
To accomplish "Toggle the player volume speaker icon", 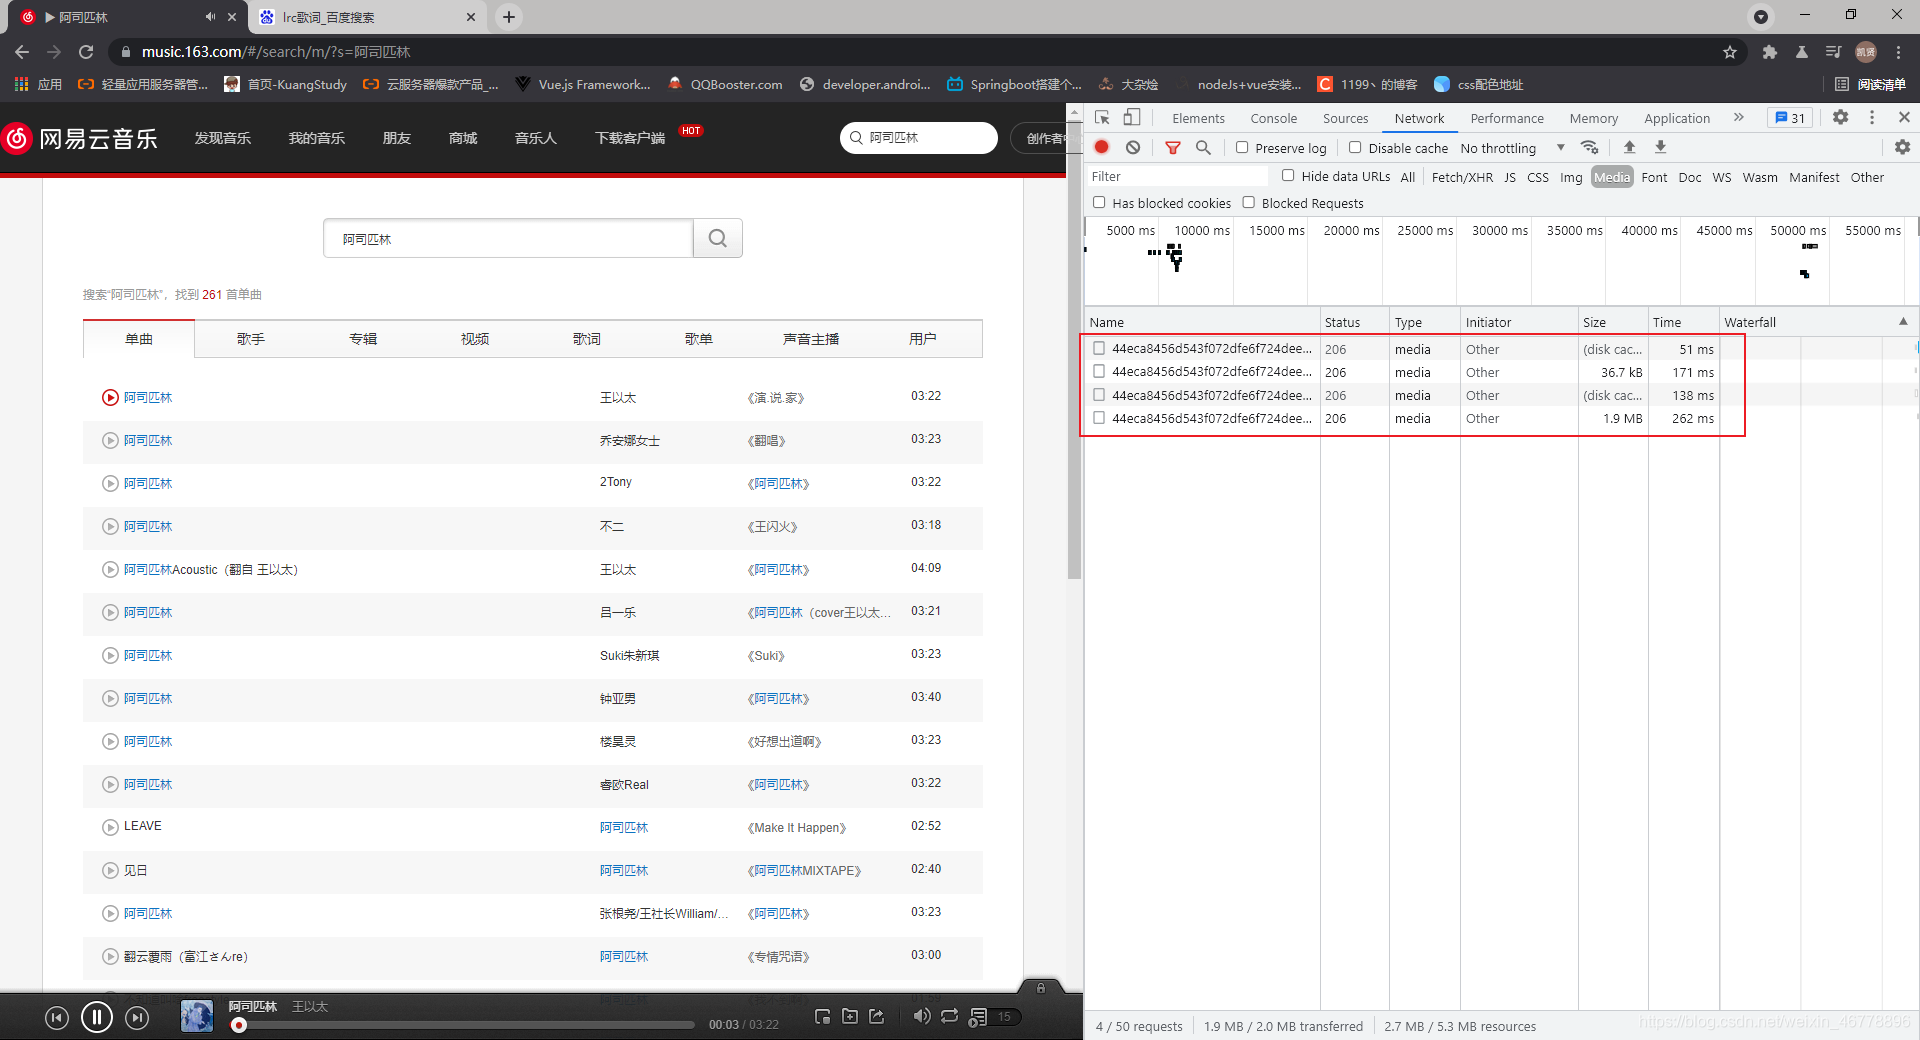I will pos(921,1016).
